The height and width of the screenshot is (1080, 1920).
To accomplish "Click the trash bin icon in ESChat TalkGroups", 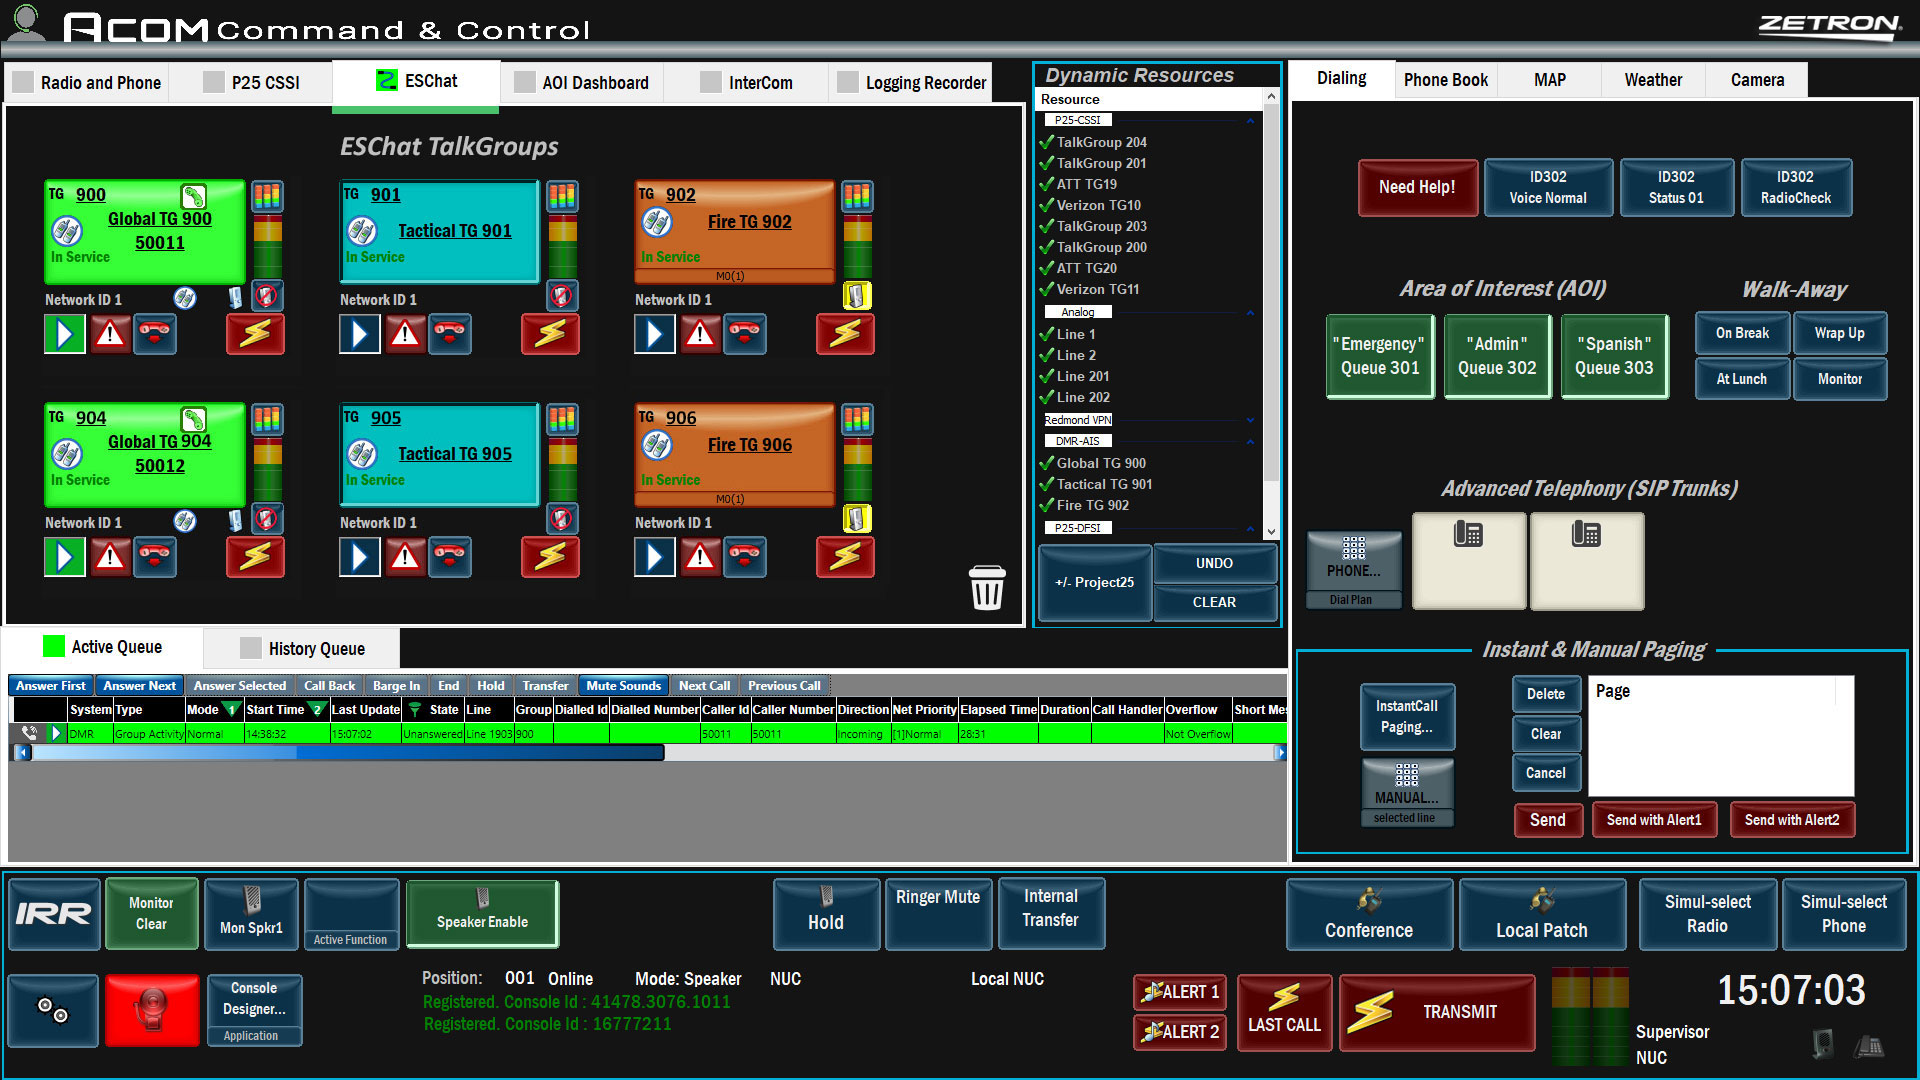I will click(x=986, y=587).
